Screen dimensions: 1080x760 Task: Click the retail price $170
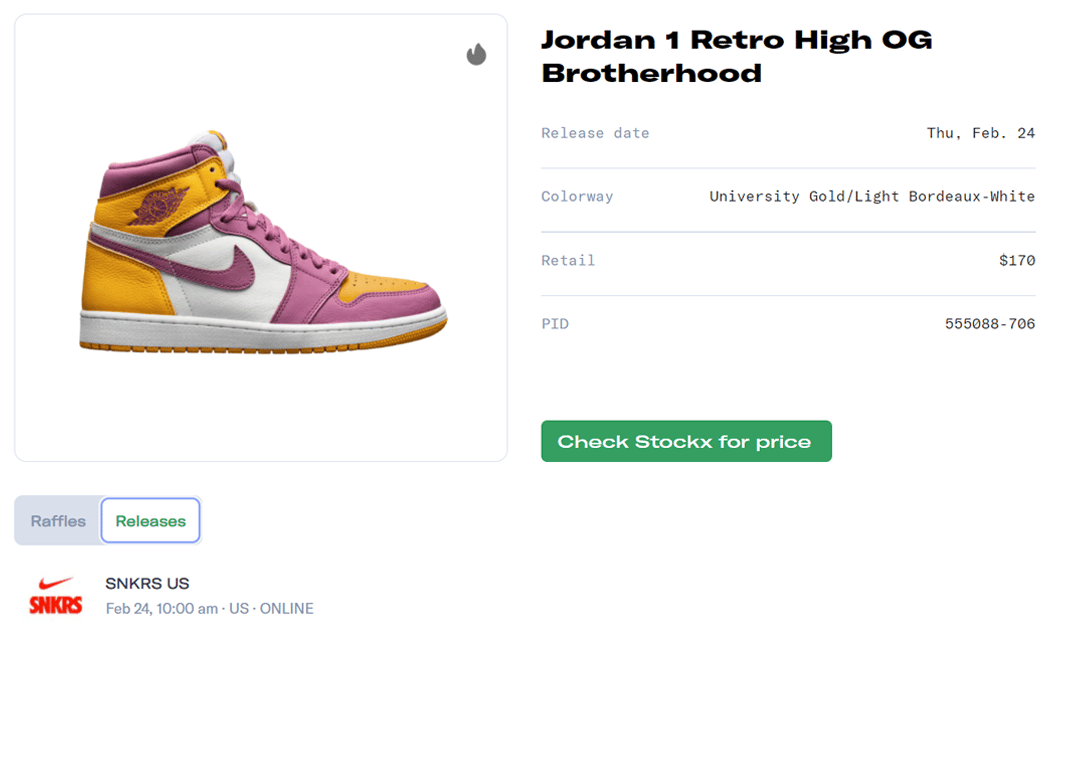click(1016, 260)
